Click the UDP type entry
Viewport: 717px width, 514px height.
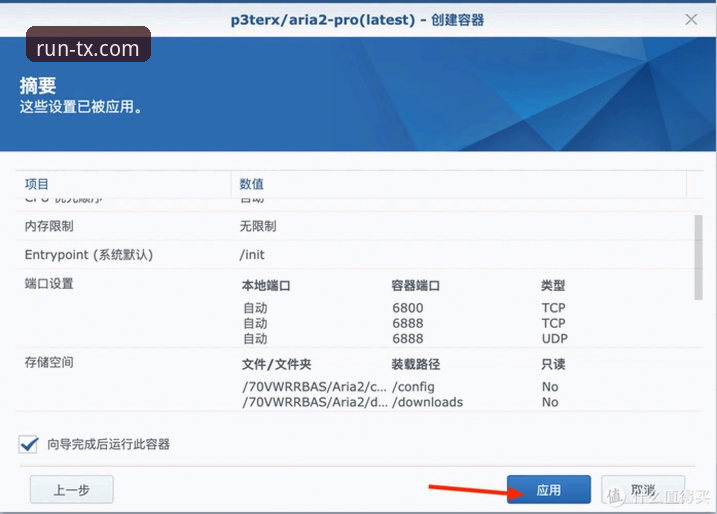coord(554,338)
